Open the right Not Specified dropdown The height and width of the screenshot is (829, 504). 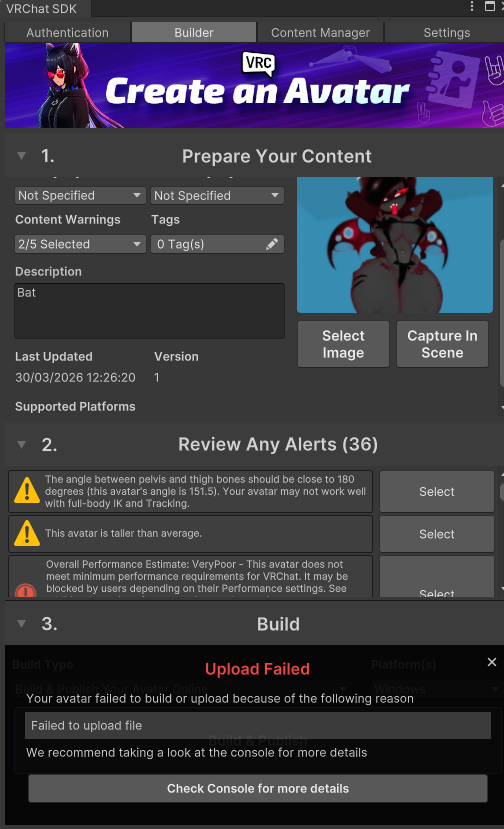[x=217, y=196]
